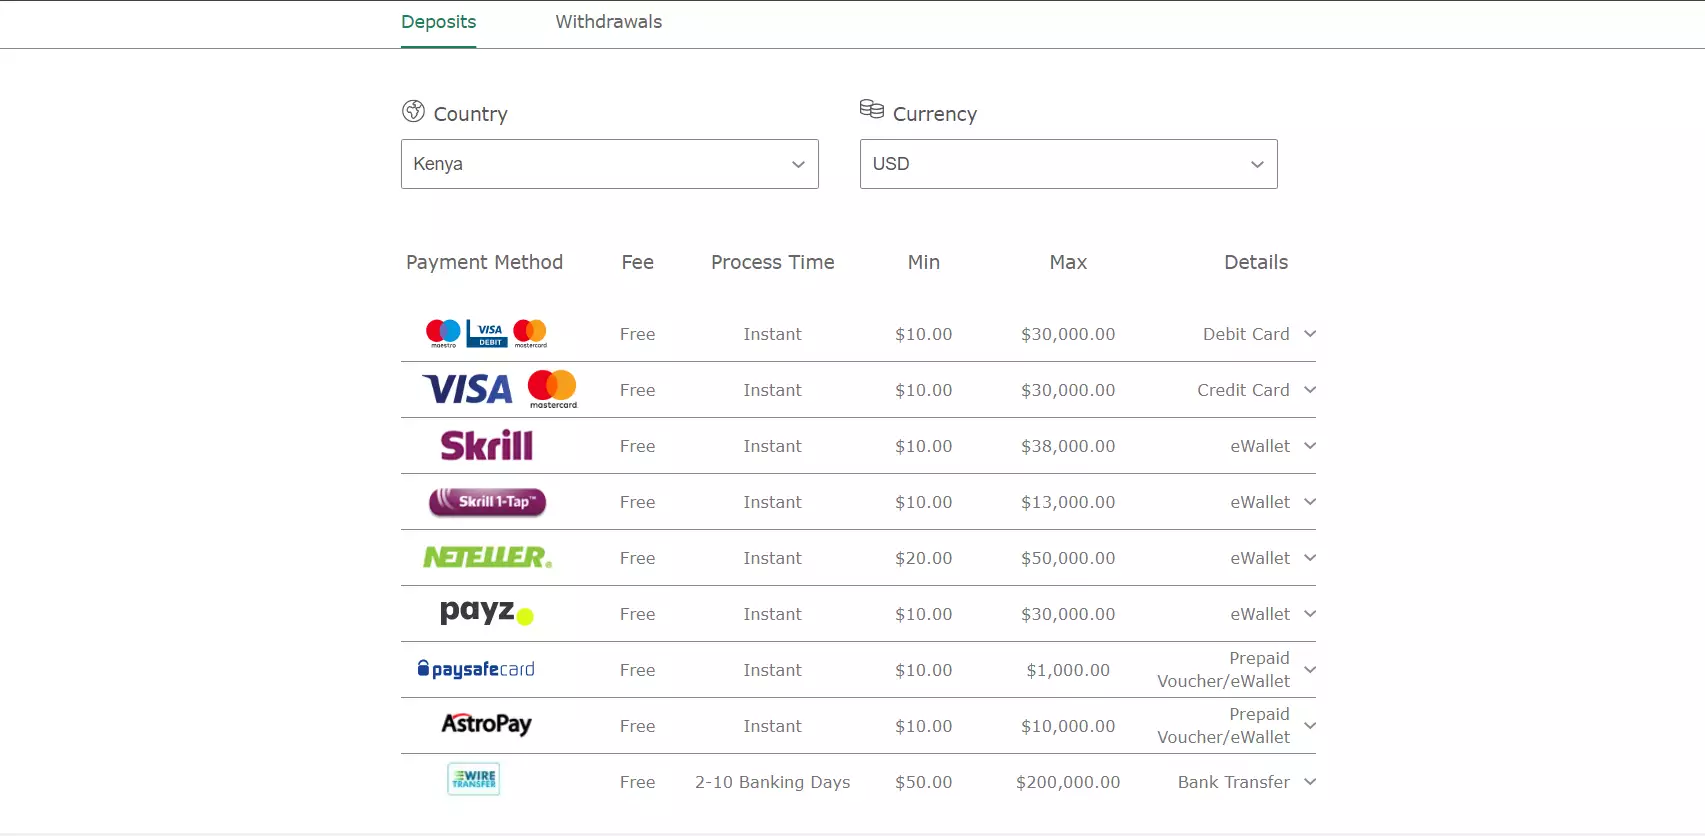1705x836 pixels.
Task: Click the Process Time column header
Action: pos(772,262)
